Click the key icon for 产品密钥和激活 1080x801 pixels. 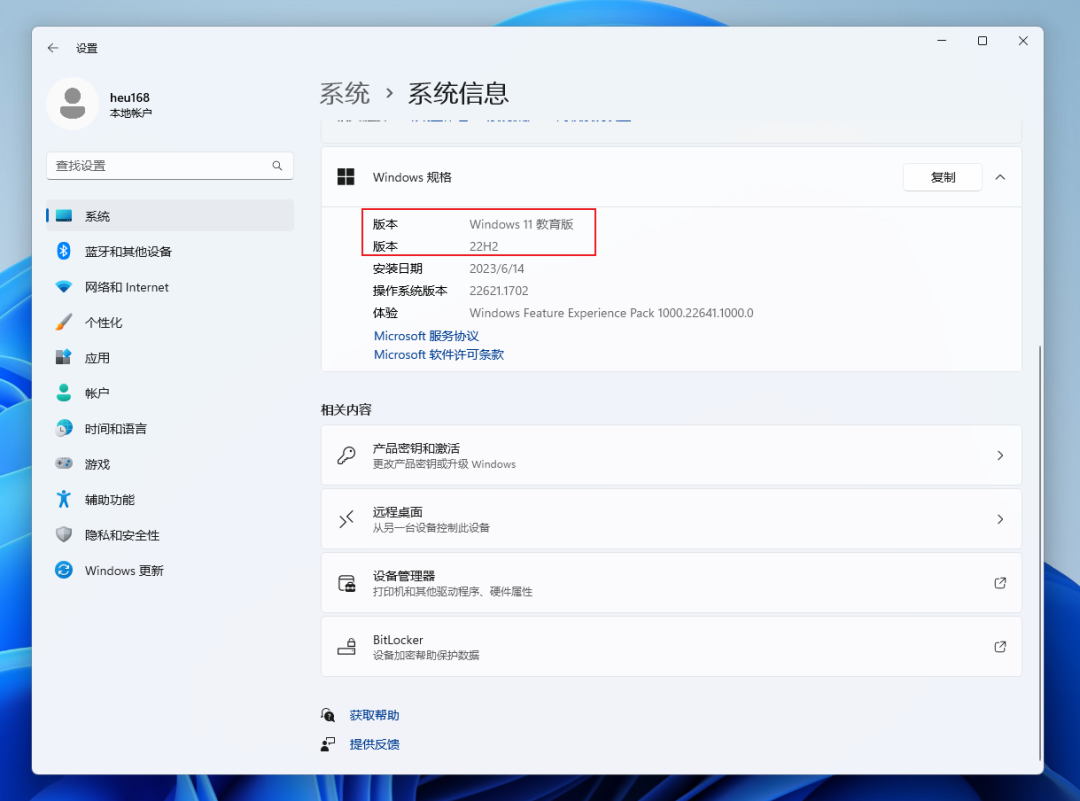(x=346, y=455)
